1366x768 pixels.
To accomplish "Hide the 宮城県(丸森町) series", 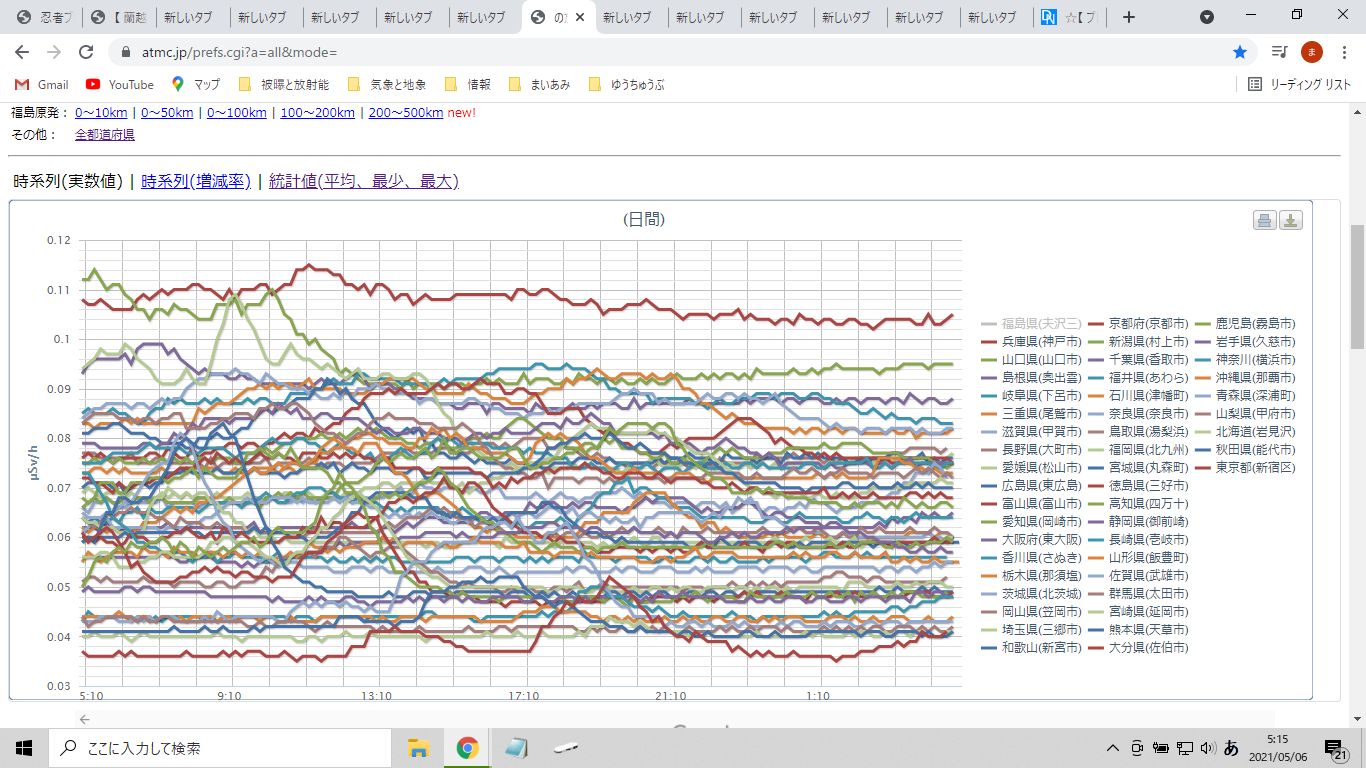I will 1138,467.
